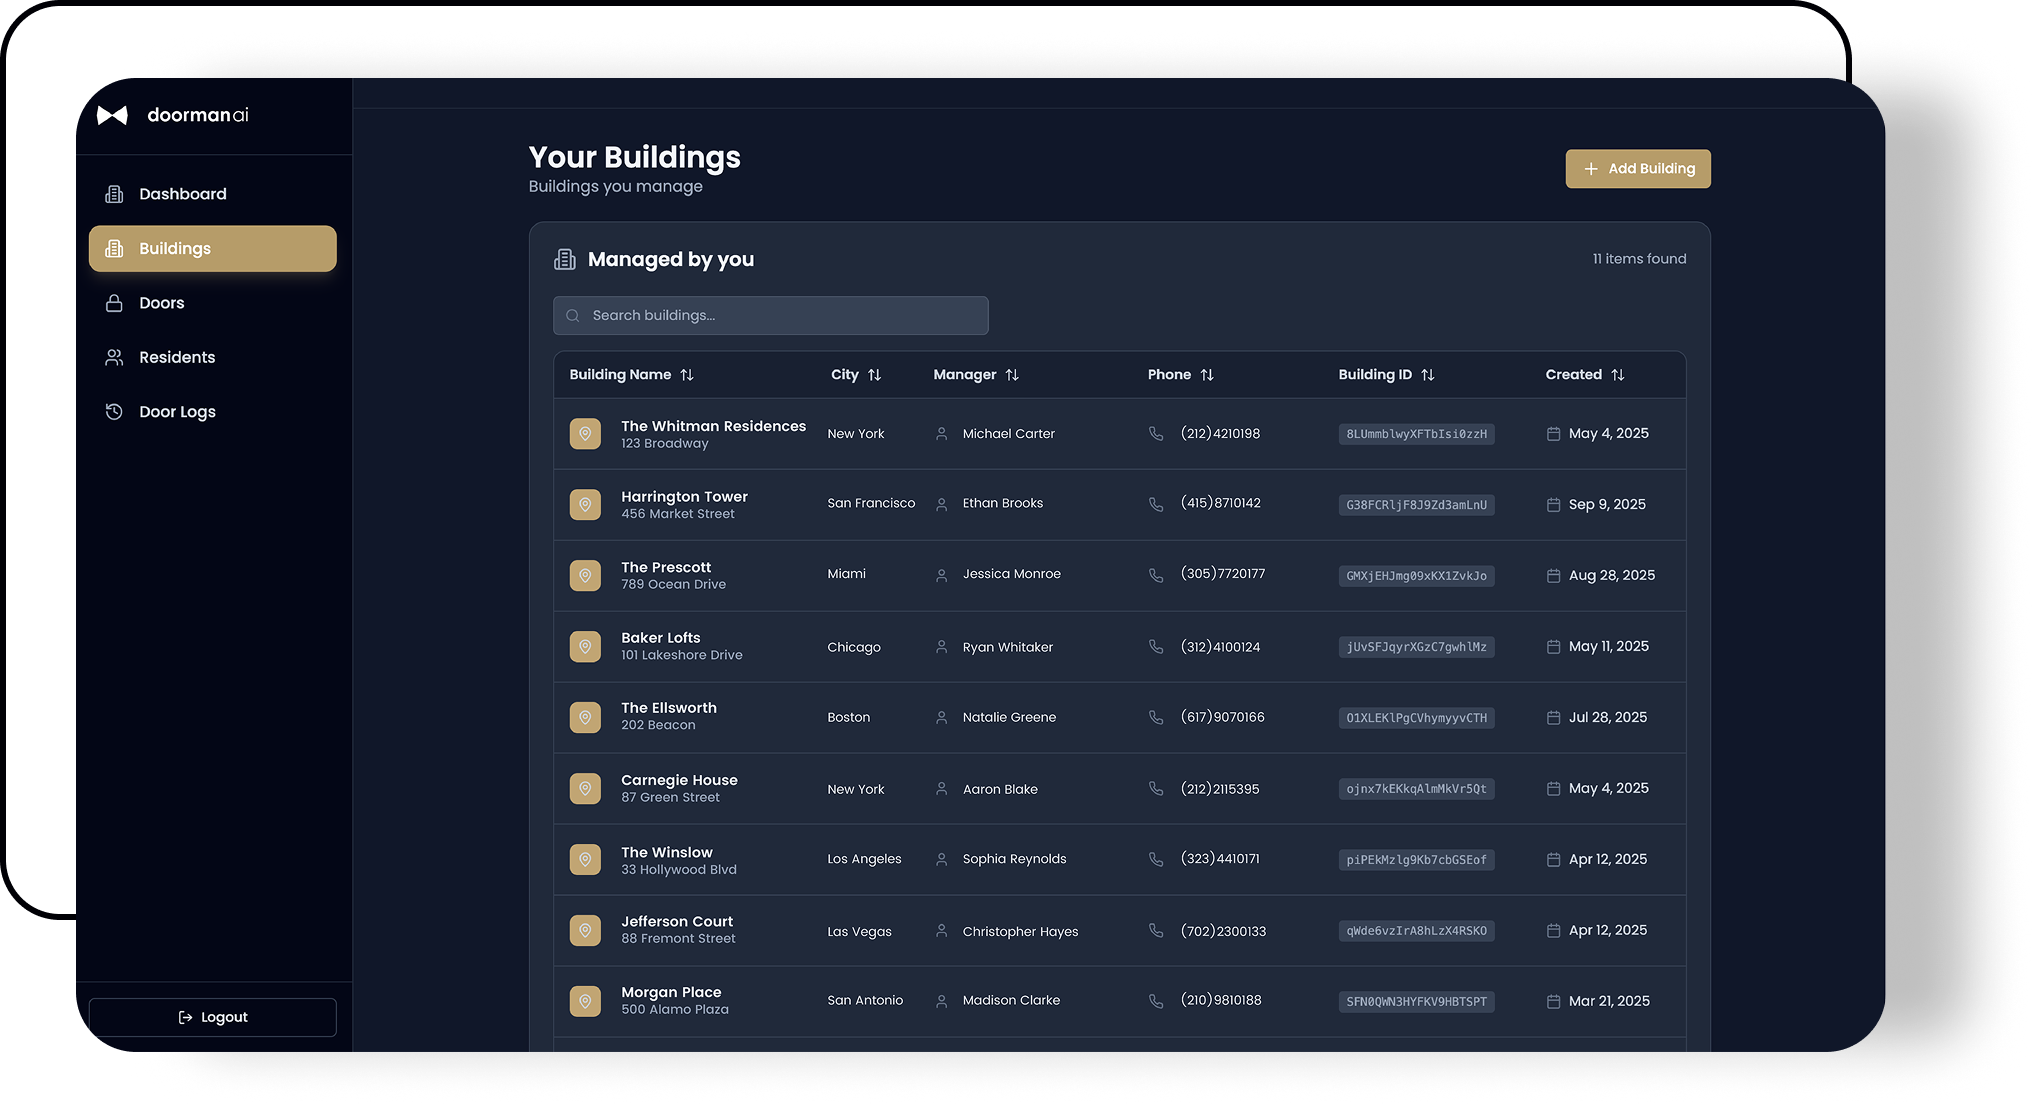Click the doorman.ai bowtie logo icon

[112, 115]
